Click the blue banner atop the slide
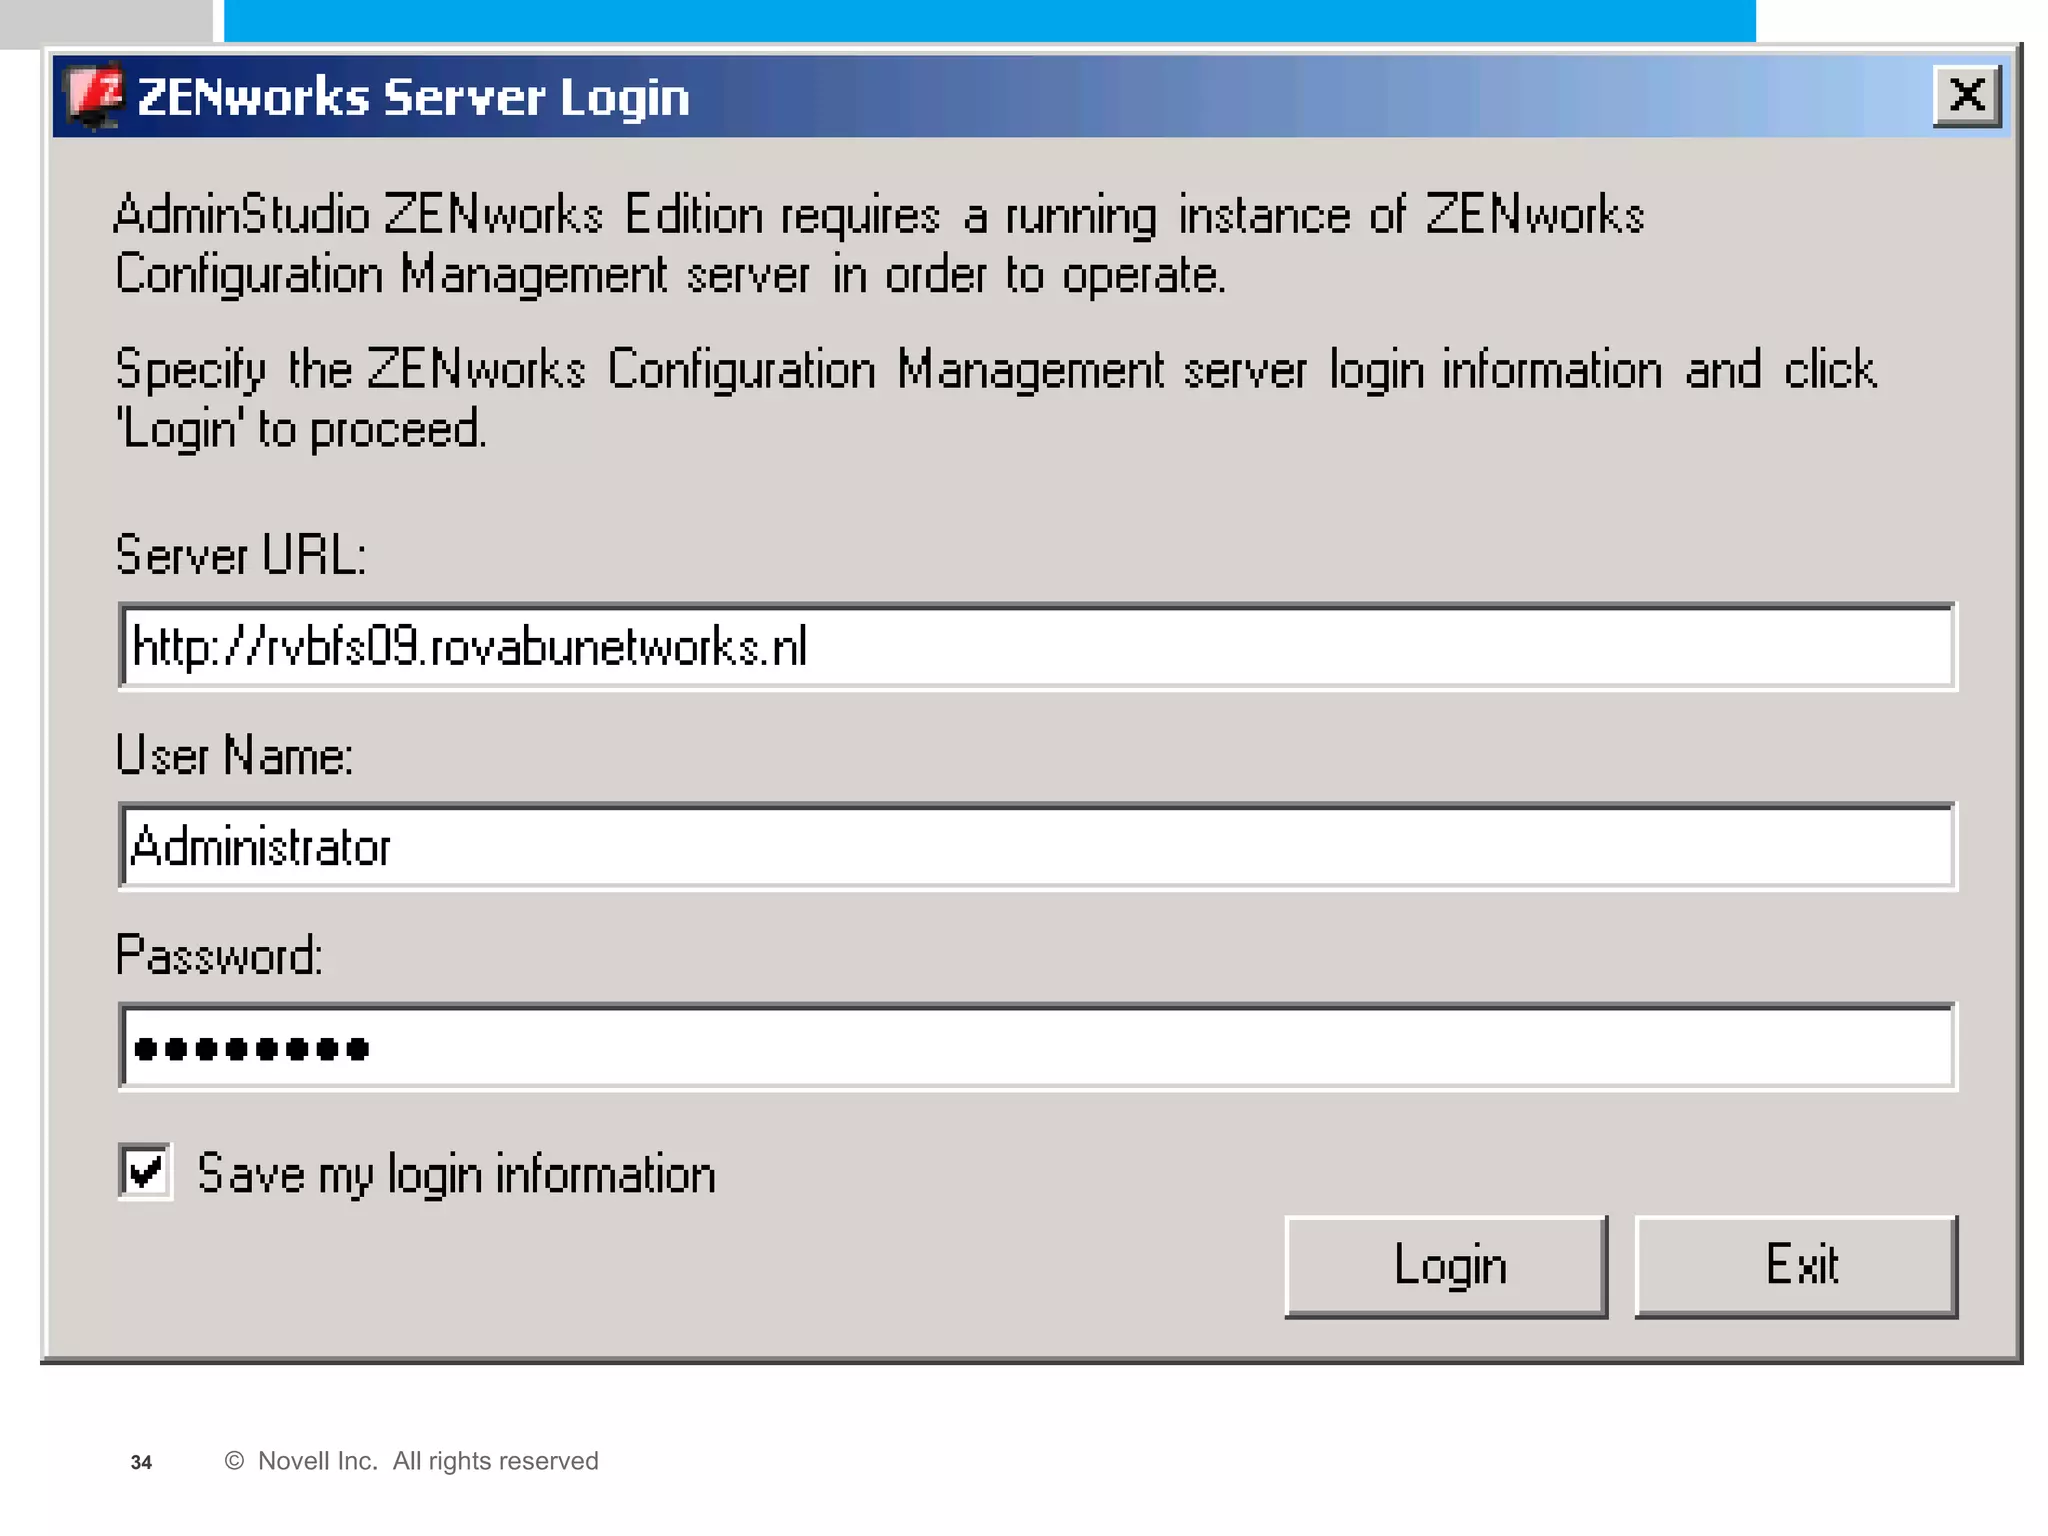This screenshot has height=1536, width=2048. [x=988, y=20]
